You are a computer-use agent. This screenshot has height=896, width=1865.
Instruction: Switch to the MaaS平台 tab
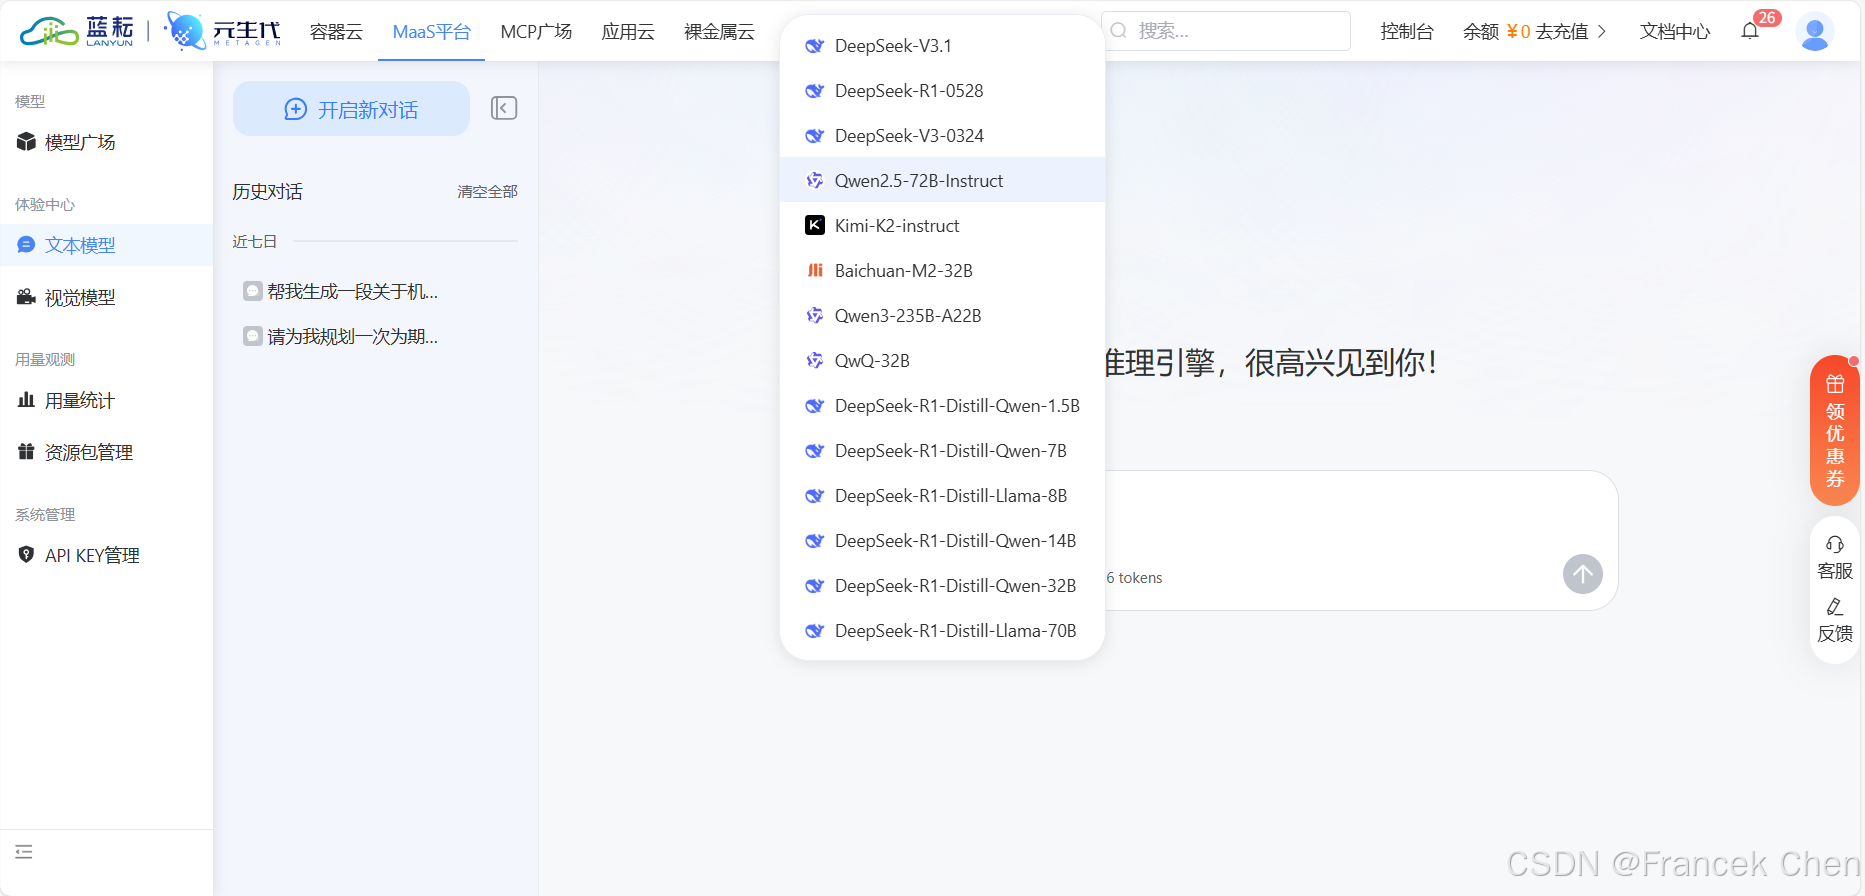pos(431,31)
